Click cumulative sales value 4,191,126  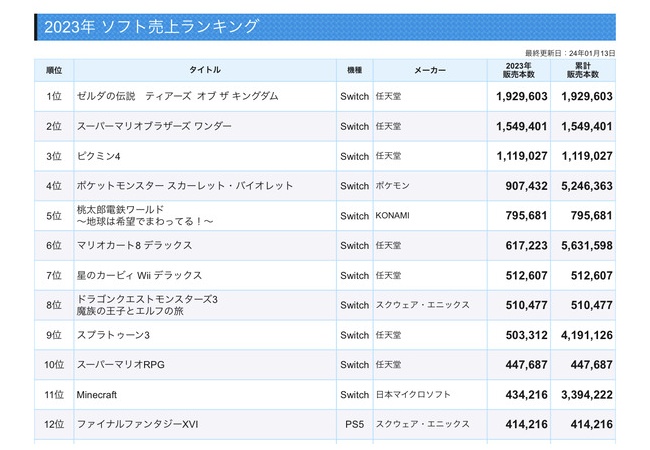click(x=587, y=335)
